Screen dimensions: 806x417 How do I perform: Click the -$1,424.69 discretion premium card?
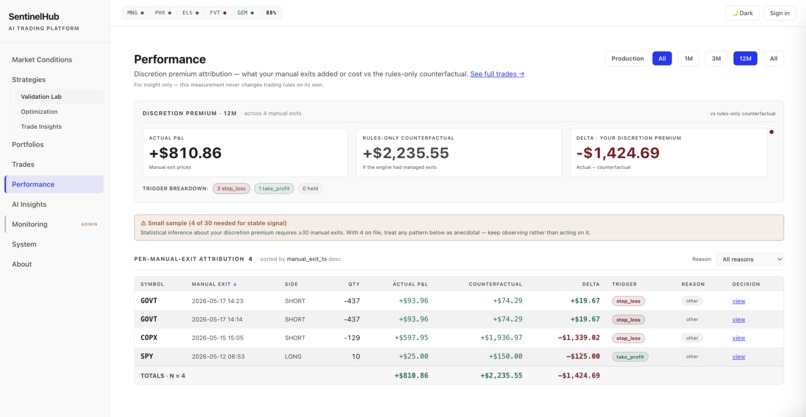[x=668, y=153]
